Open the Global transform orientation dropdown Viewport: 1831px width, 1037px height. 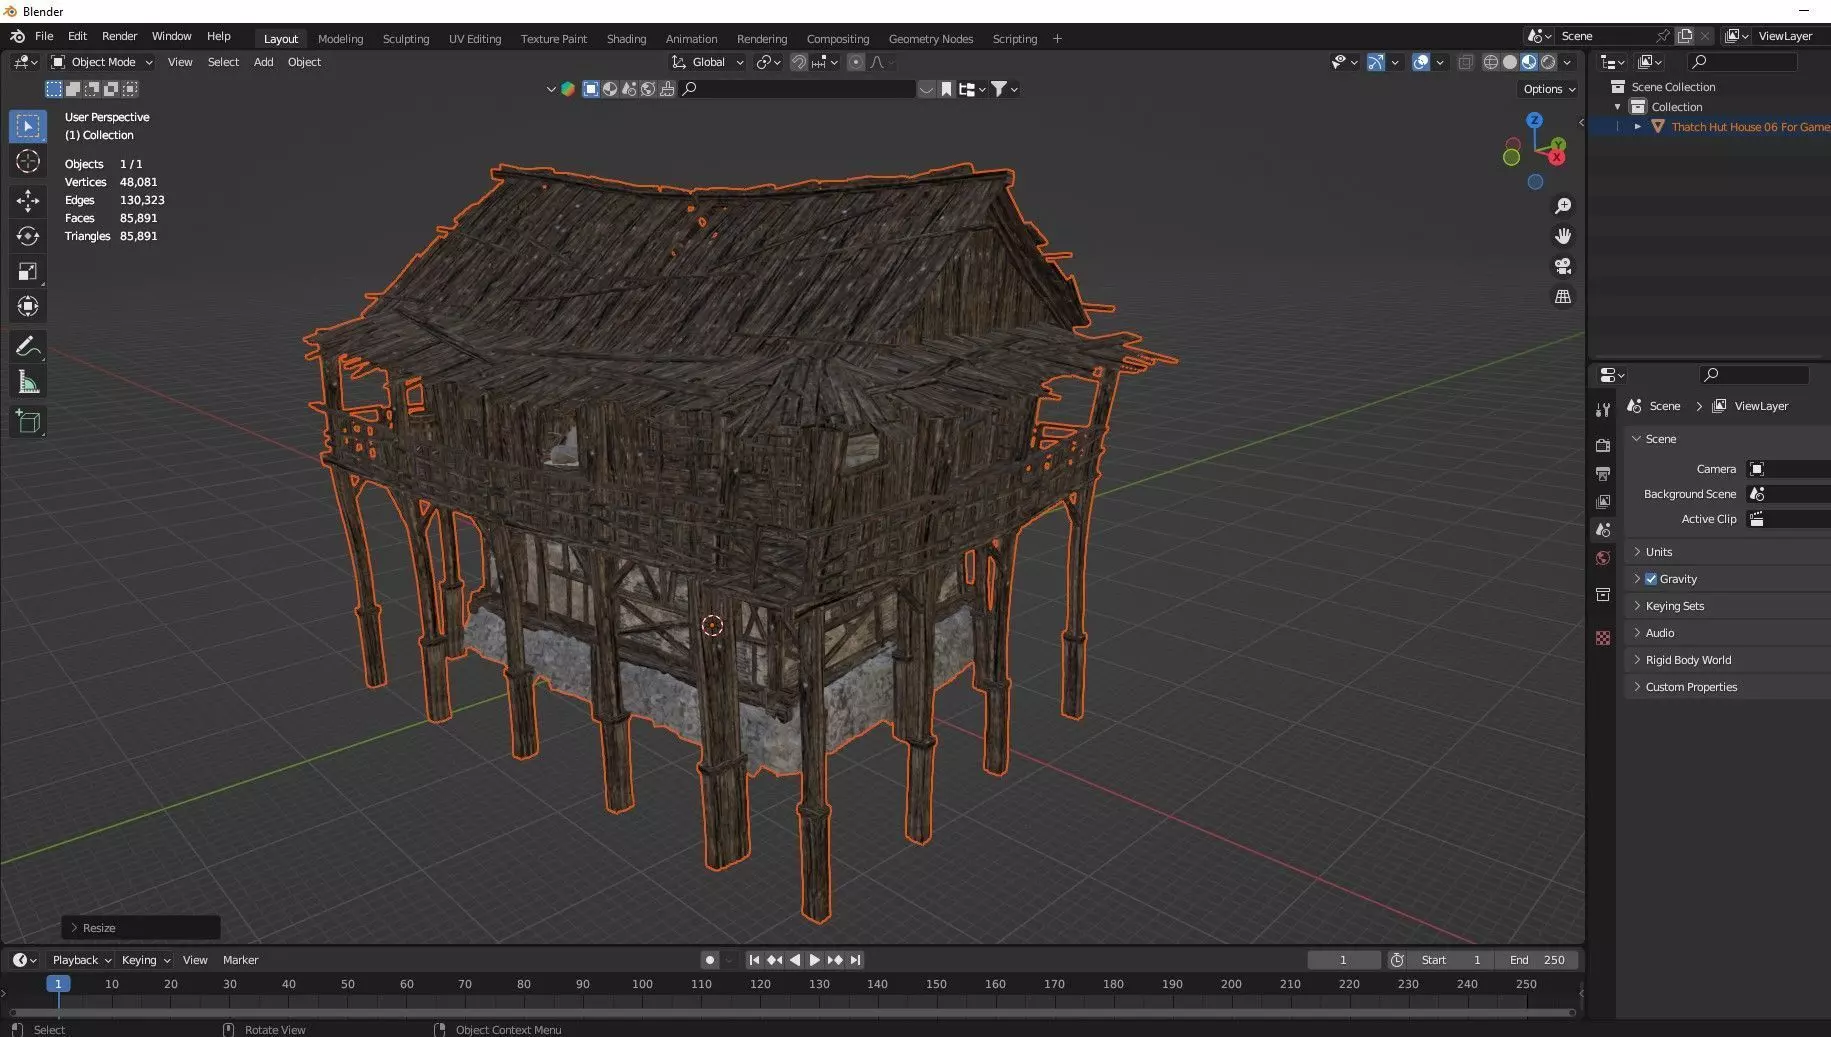(708, 62)
